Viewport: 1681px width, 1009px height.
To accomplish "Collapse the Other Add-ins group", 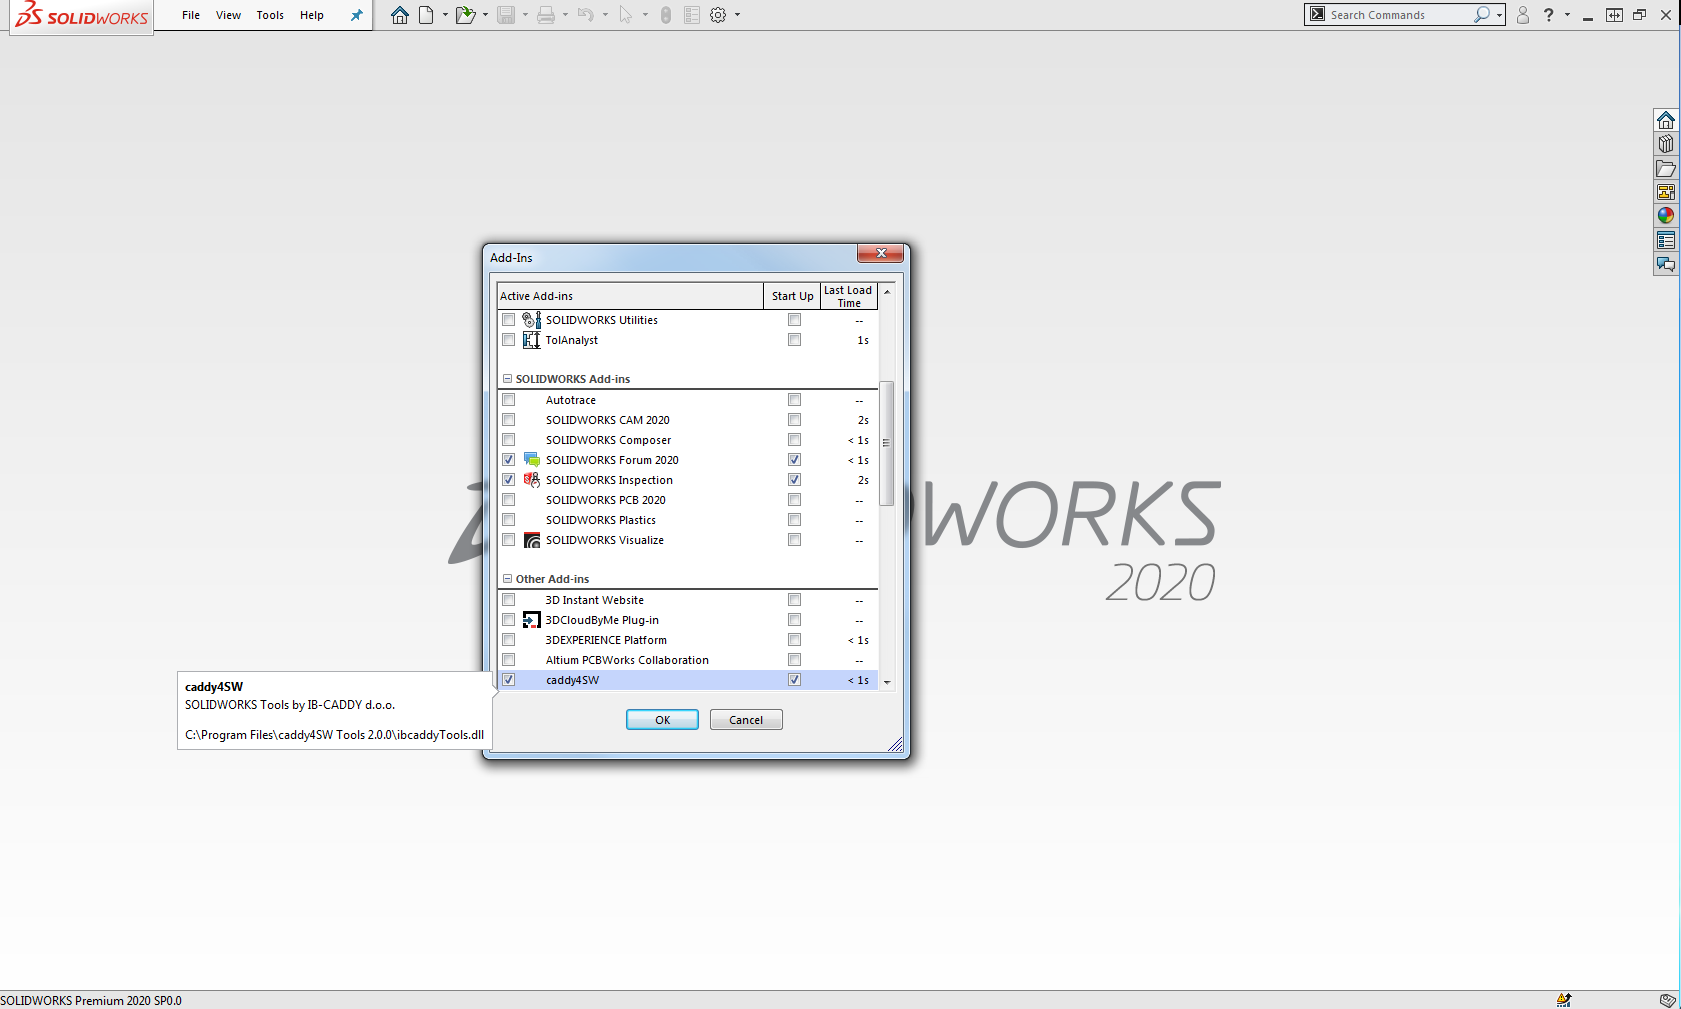I will pyautogui.click(x=507, y=579).
